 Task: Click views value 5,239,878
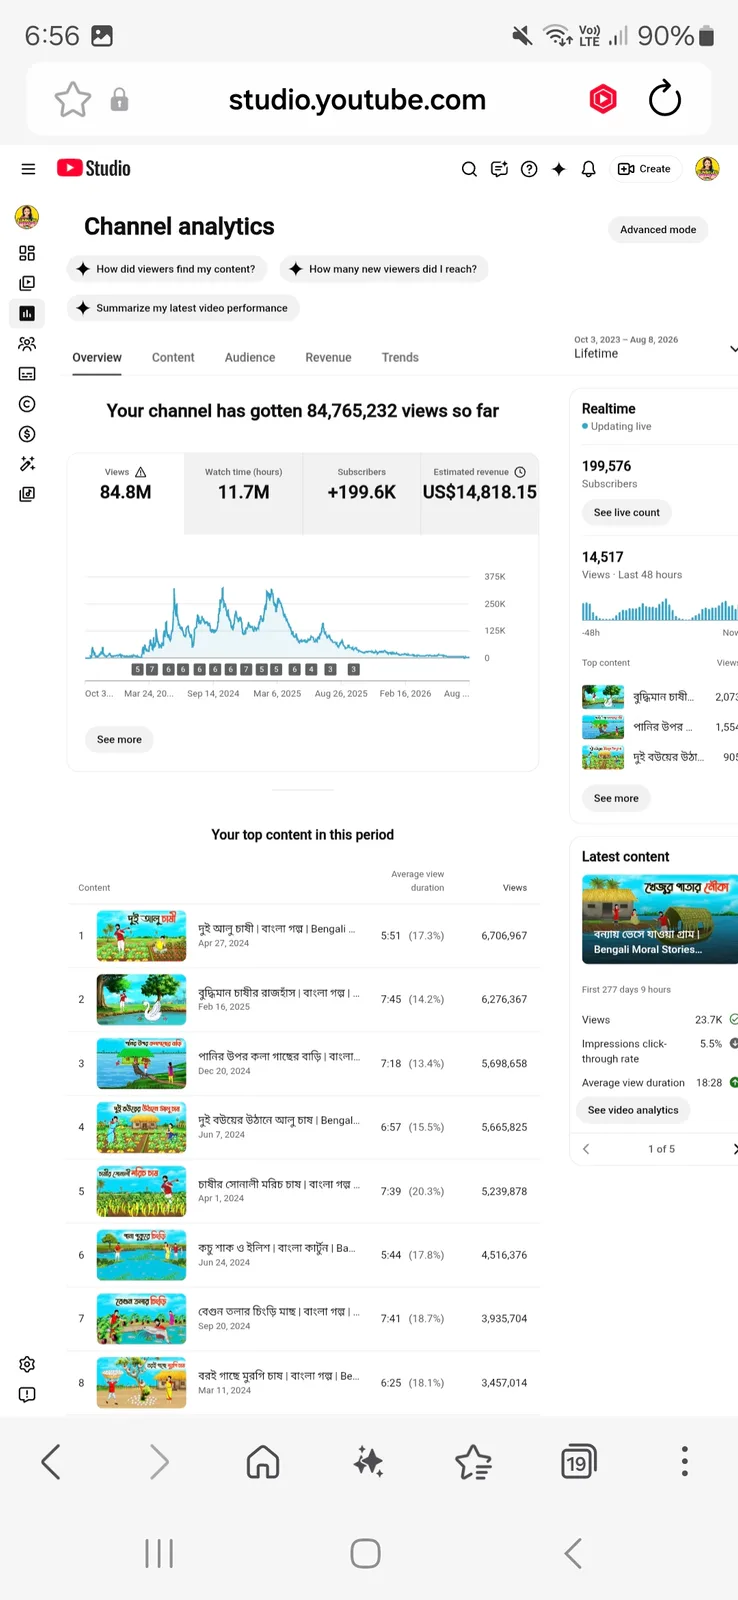tap(504, 1191)
